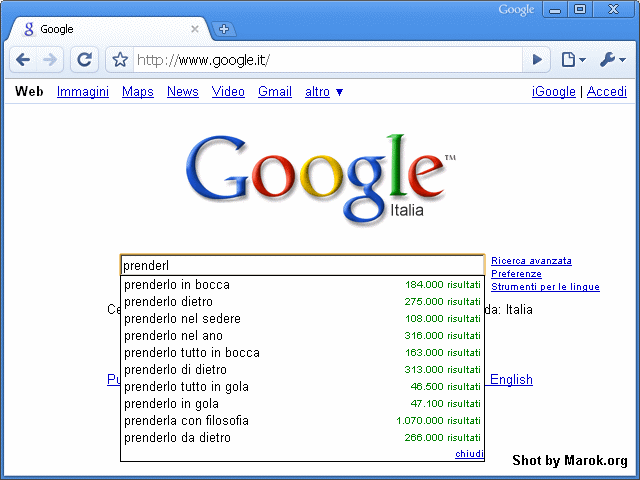This screenshot has width=640, height=480.
Task: Maximize the browser window
Action: point(580,9)
